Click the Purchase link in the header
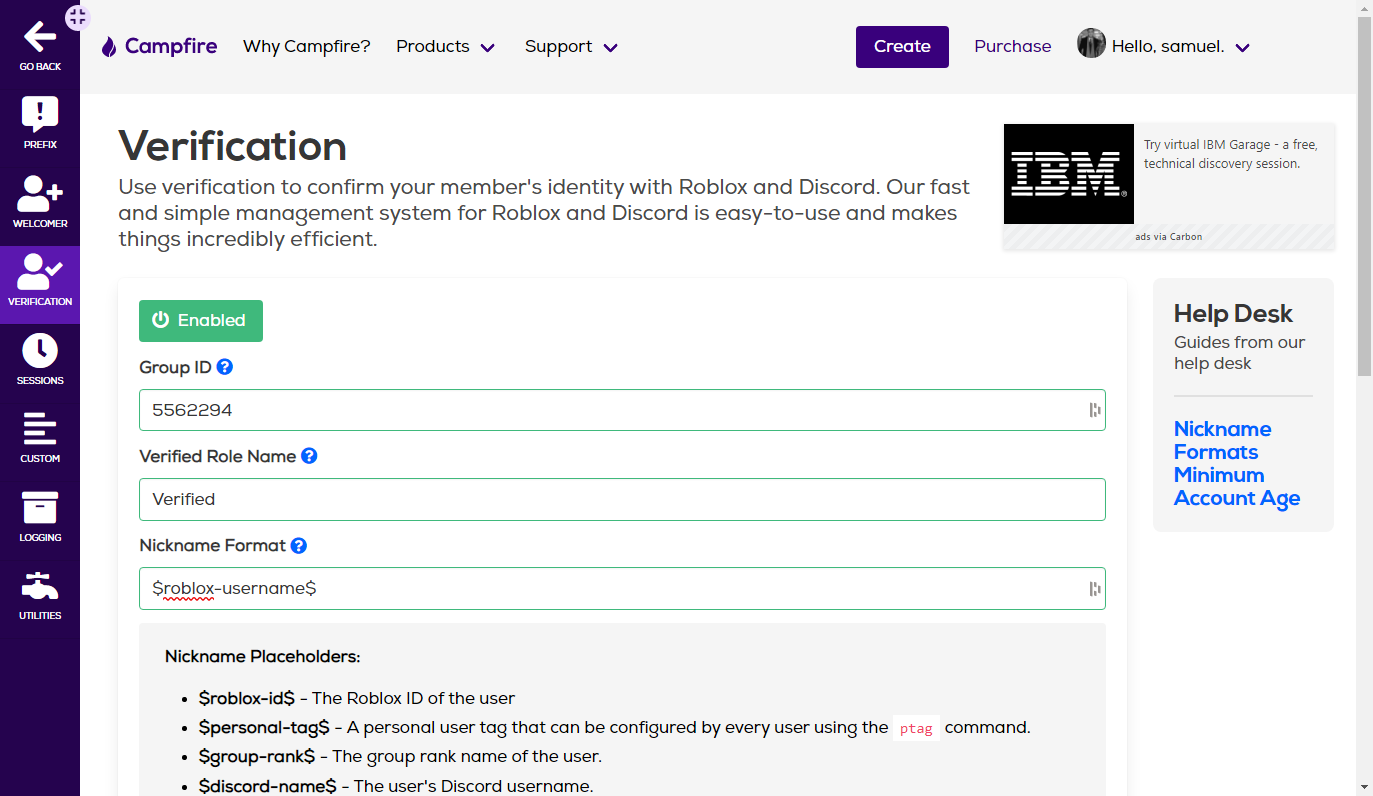The image size is (1373, 796). (x=1013, y=47)
